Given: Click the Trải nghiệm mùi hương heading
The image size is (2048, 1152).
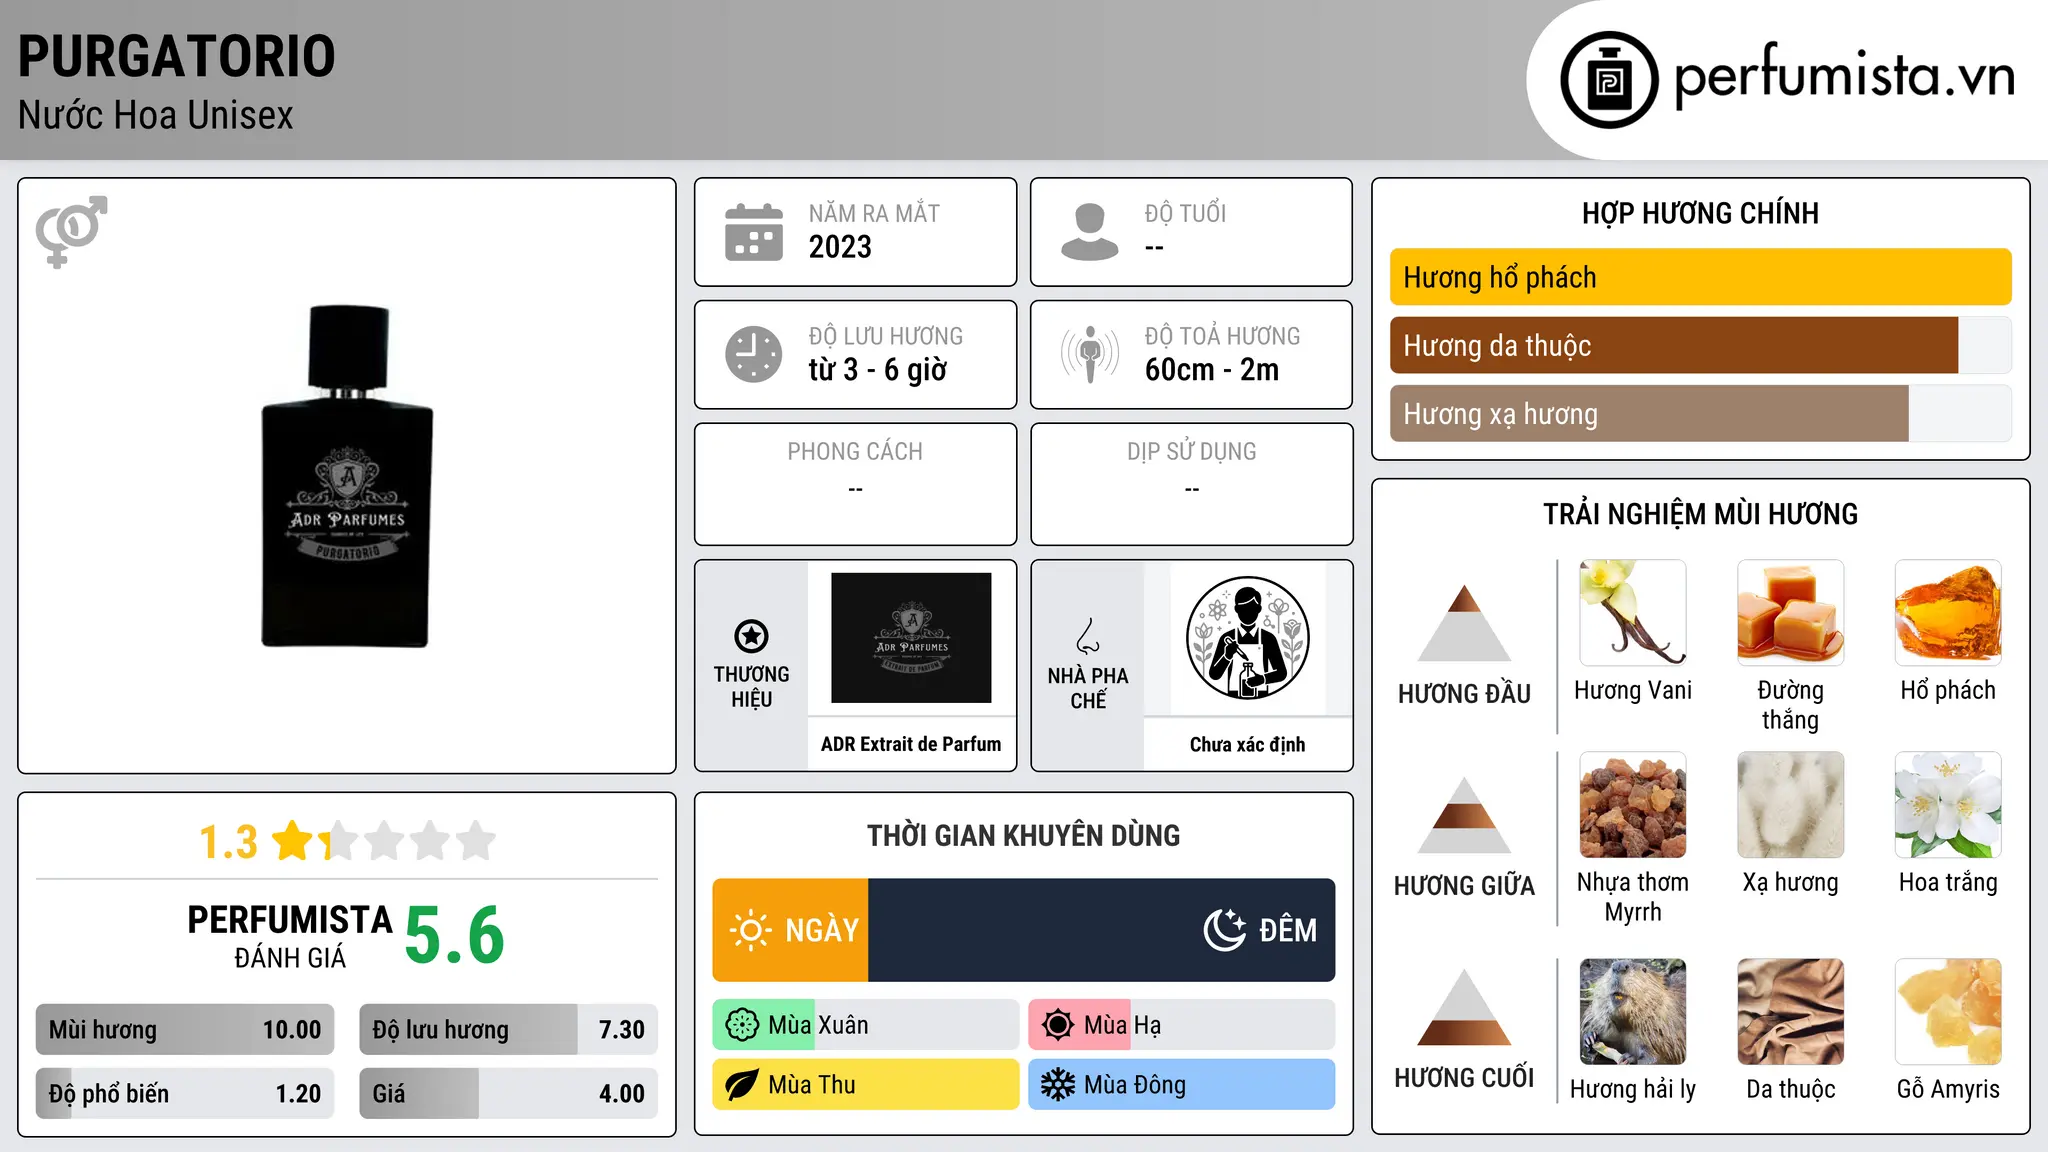Looking at the screenshot, I should (1700, 514).
